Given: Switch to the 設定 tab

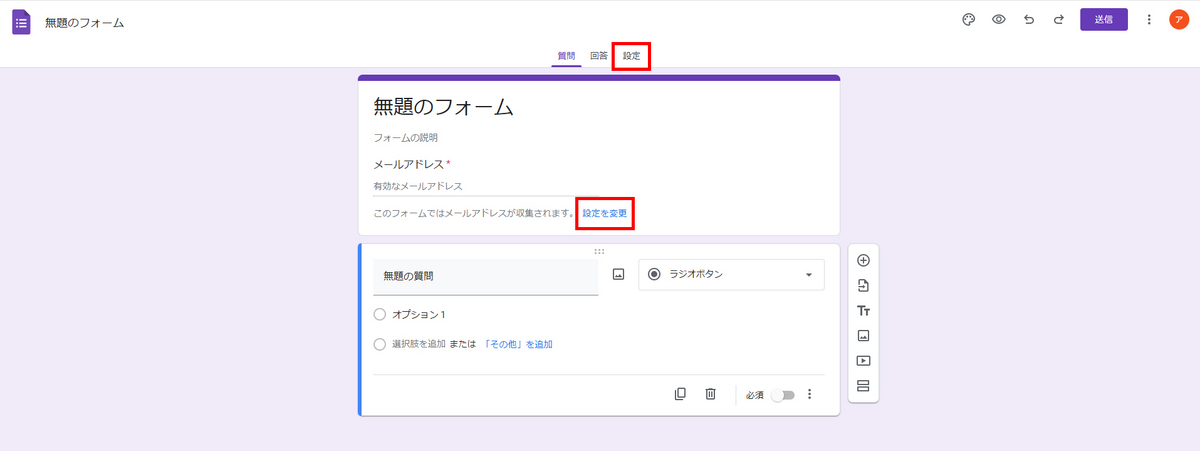Looking at the screenshot, I should [x=632, y=56].
